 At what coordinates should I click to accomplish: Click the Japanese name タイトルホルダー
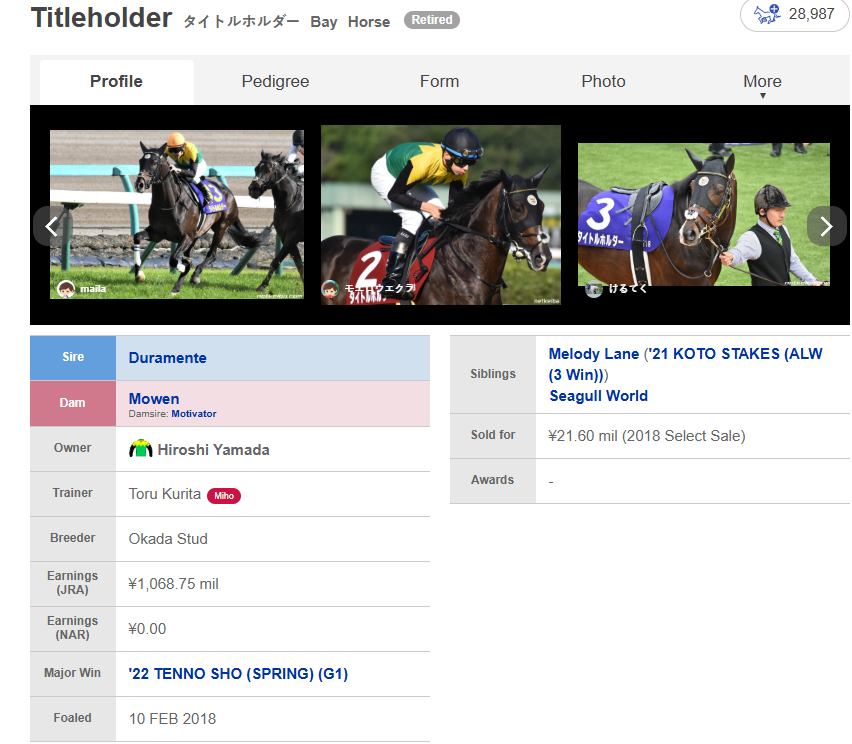tap(241, 22)
